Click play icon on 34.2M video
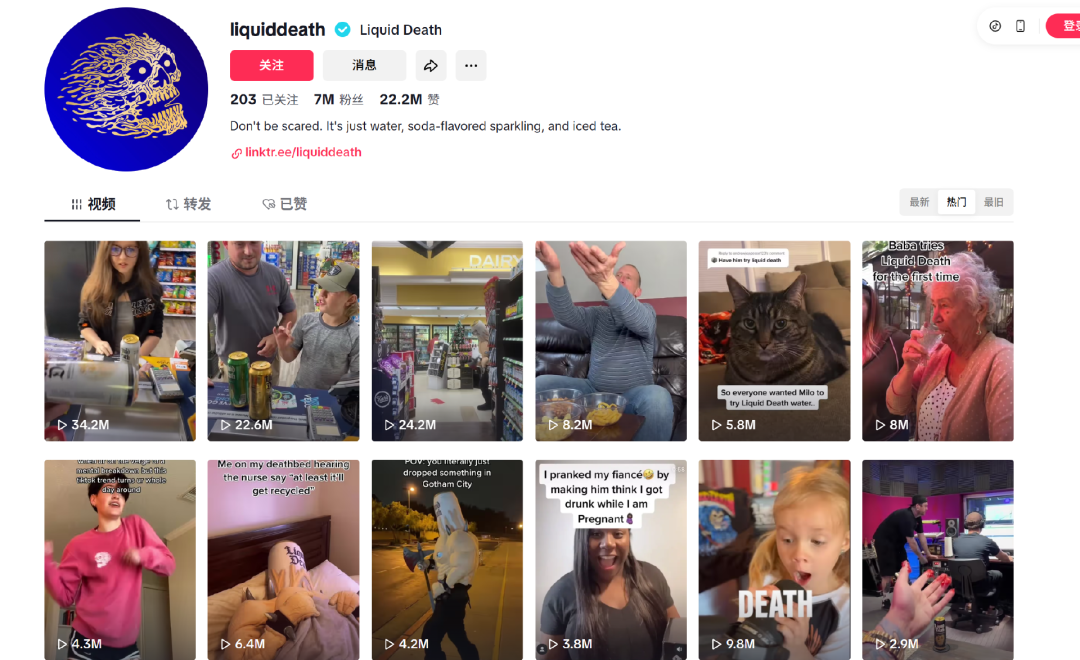 [62, 425]
